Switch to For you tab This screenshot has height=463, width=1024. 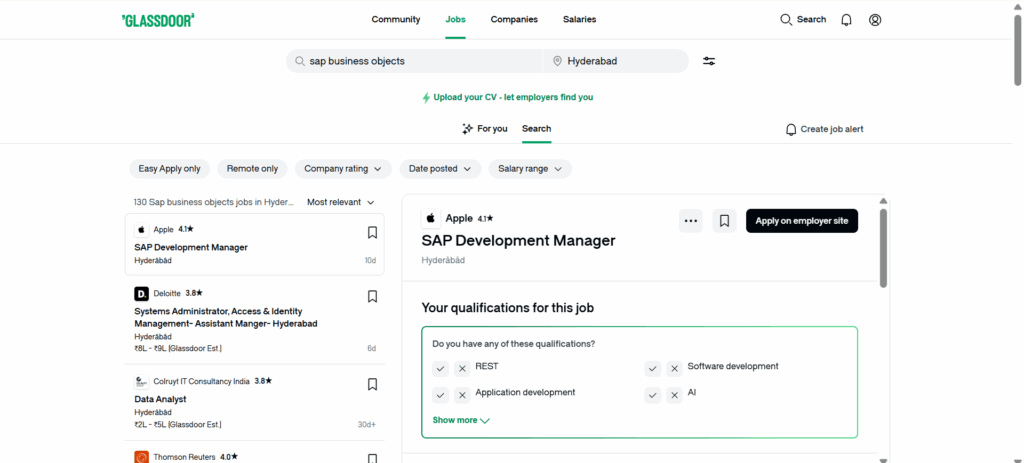pyautogui.click(x=484, y=129)
